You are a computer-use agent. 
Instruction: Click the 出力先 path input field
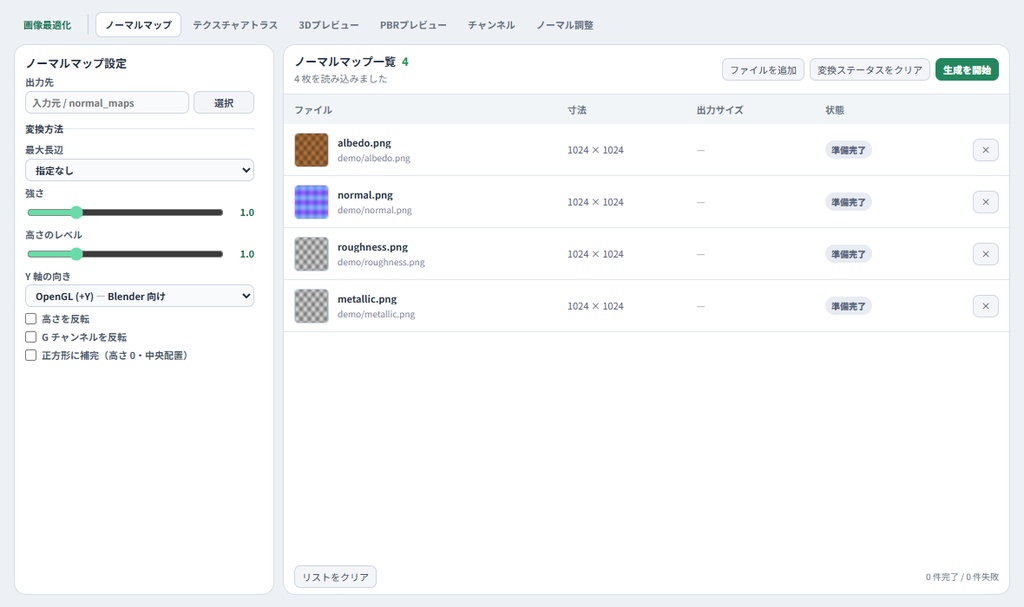[x=107, y=103]
